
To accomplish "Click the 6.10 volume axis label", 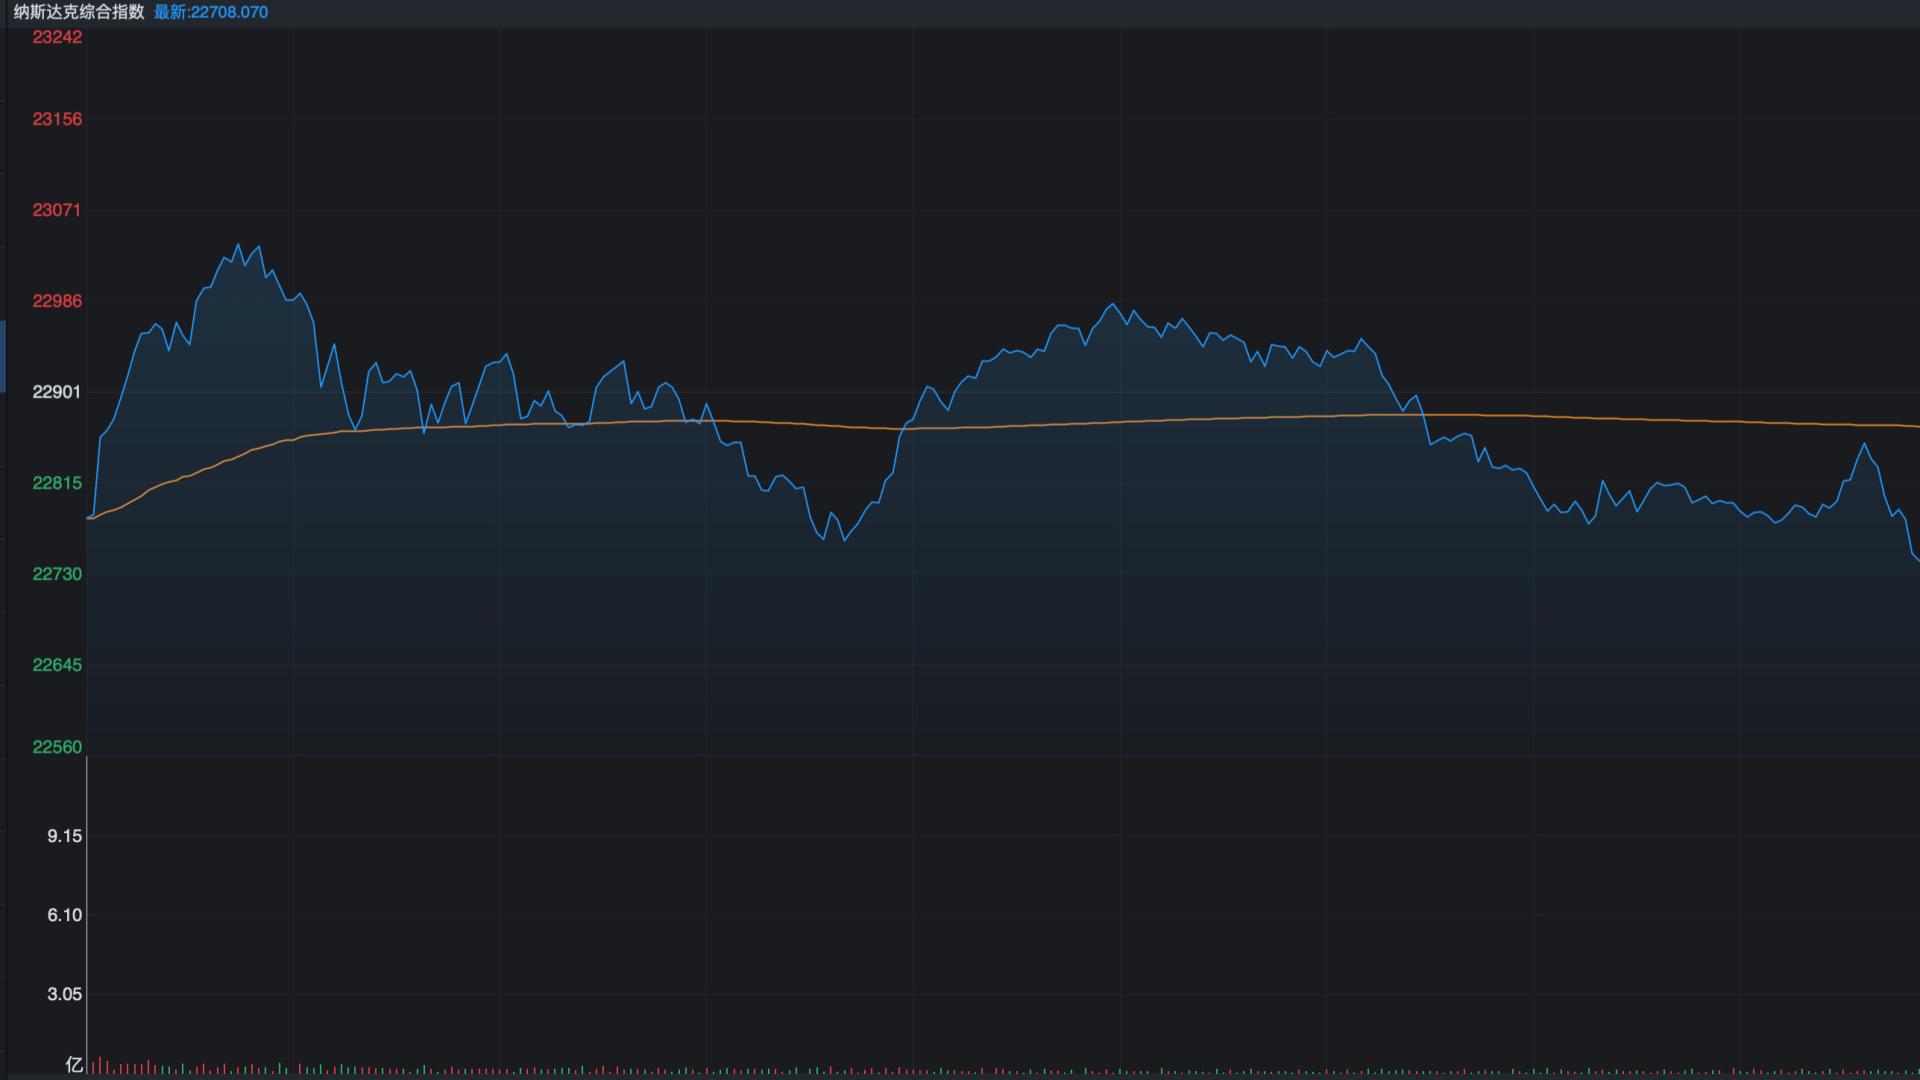I will (x=64, y=915).
